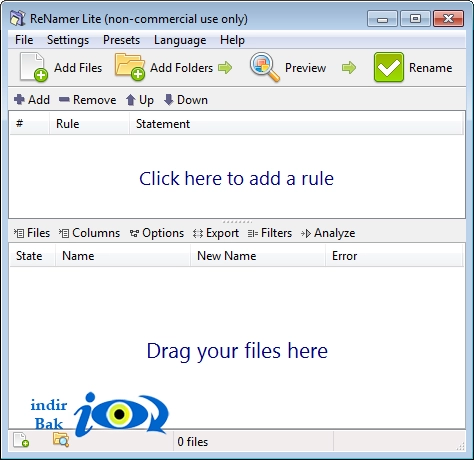Click the Analyze button
The width and height of the screenshot is (474, 460).
click(328, 233)
